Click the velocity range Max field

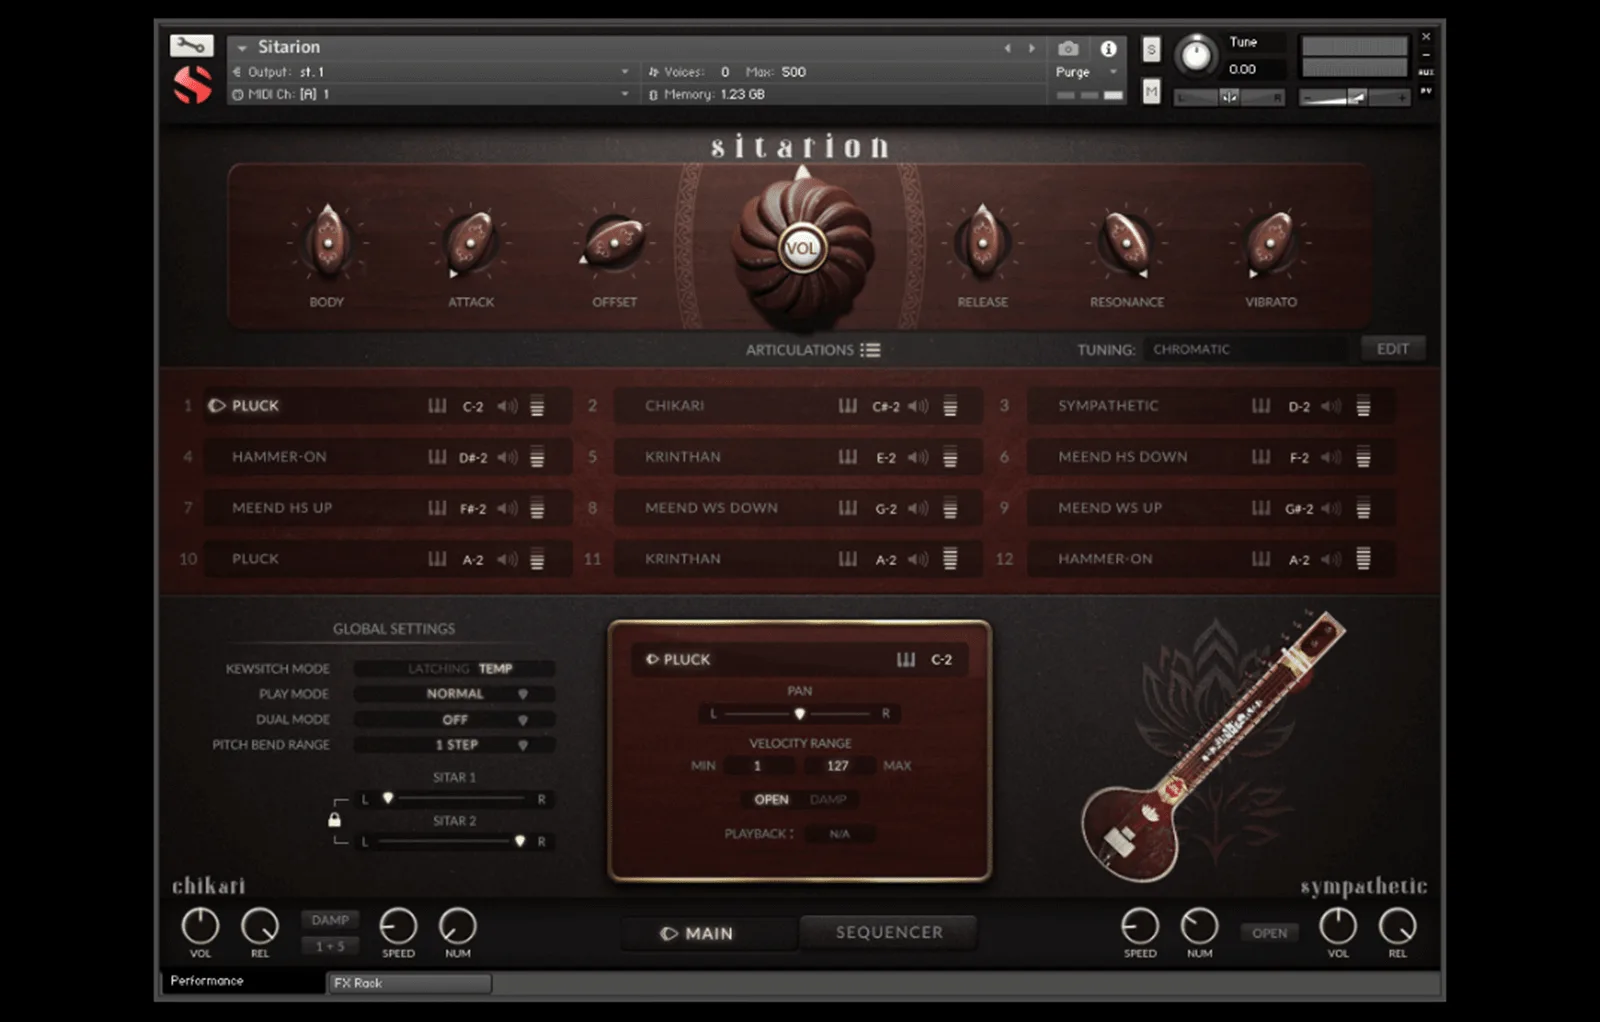[838, 766]
